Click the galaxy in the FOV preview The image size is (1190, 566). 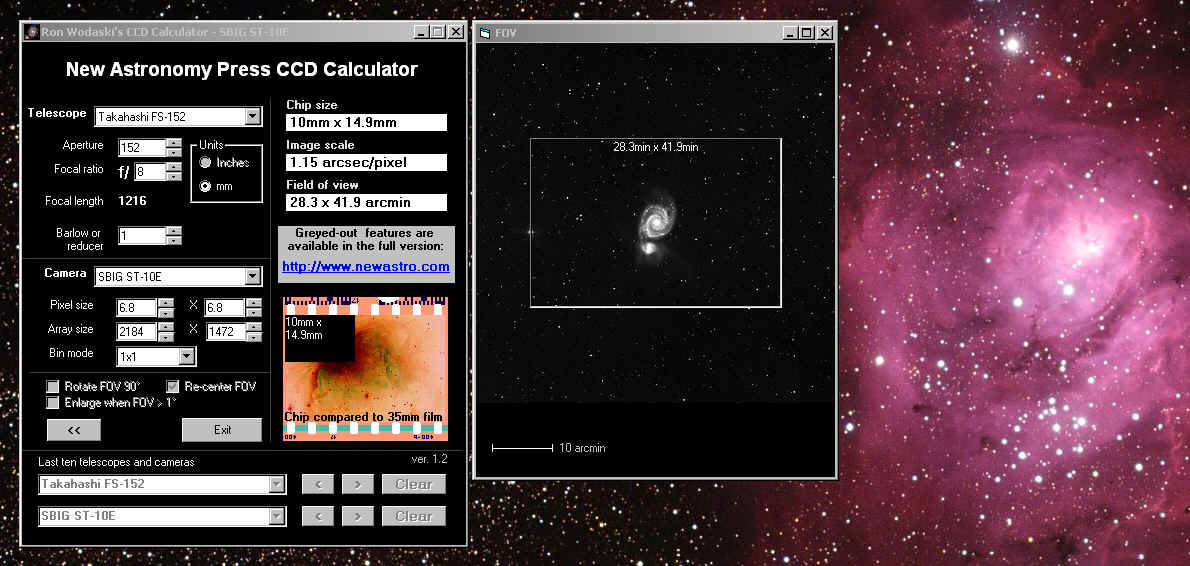click(x=654, y=223)
